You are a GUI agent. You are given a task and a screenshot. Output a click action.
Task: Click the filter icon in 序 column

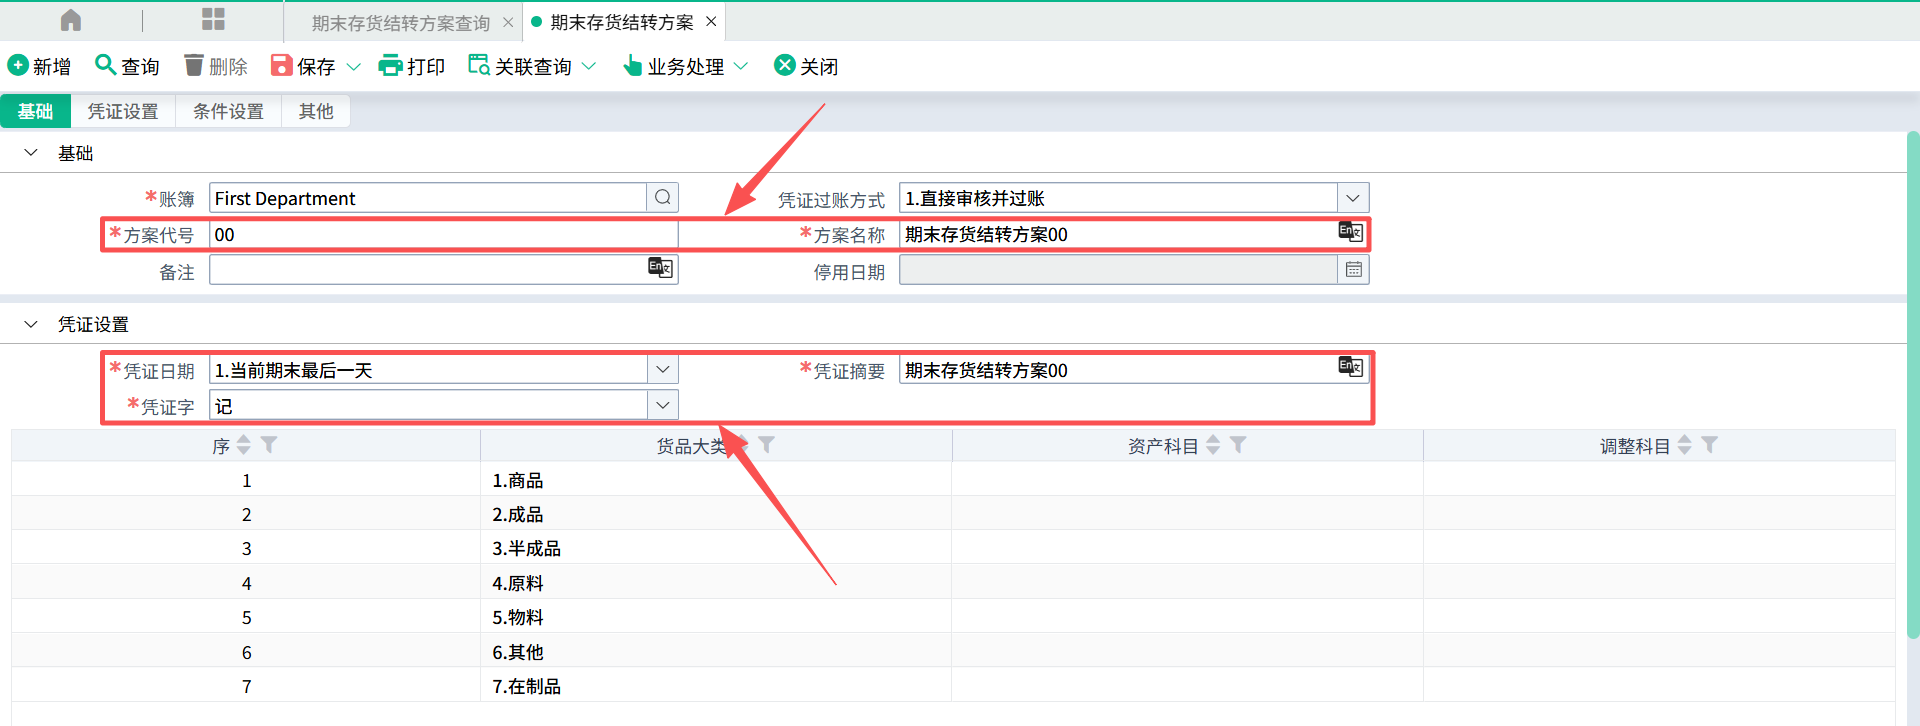click(269, 445)
